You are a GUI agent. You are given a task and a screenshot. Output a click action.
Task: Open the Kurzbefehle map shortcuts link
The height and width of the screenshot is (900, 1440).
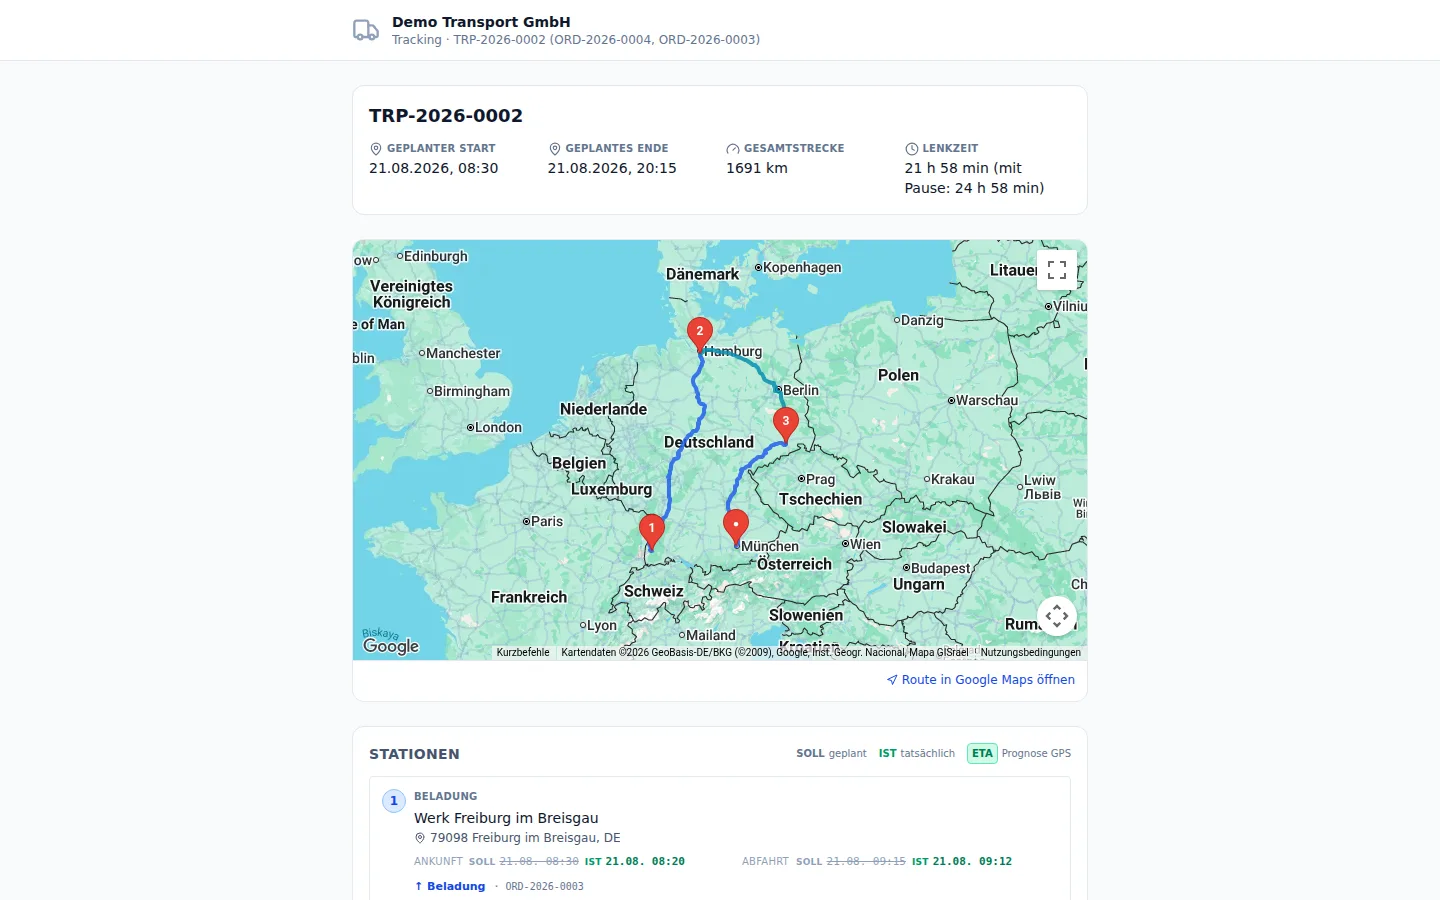(523, 652)
